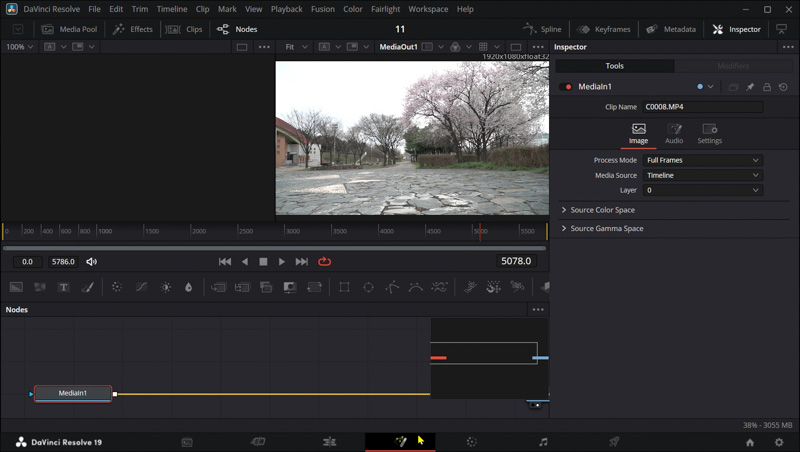The width and height of the screenshot is (800, 452).
Task: Add a Rectangle mask tool
Action: point(344,287)
